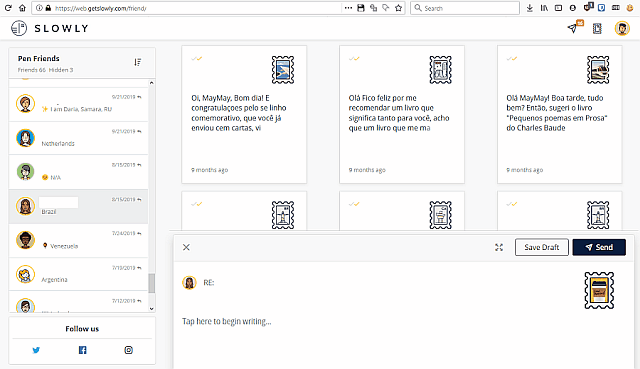Select friend from Argentina
Screen dimensions: 640x369
pos(78,274)
